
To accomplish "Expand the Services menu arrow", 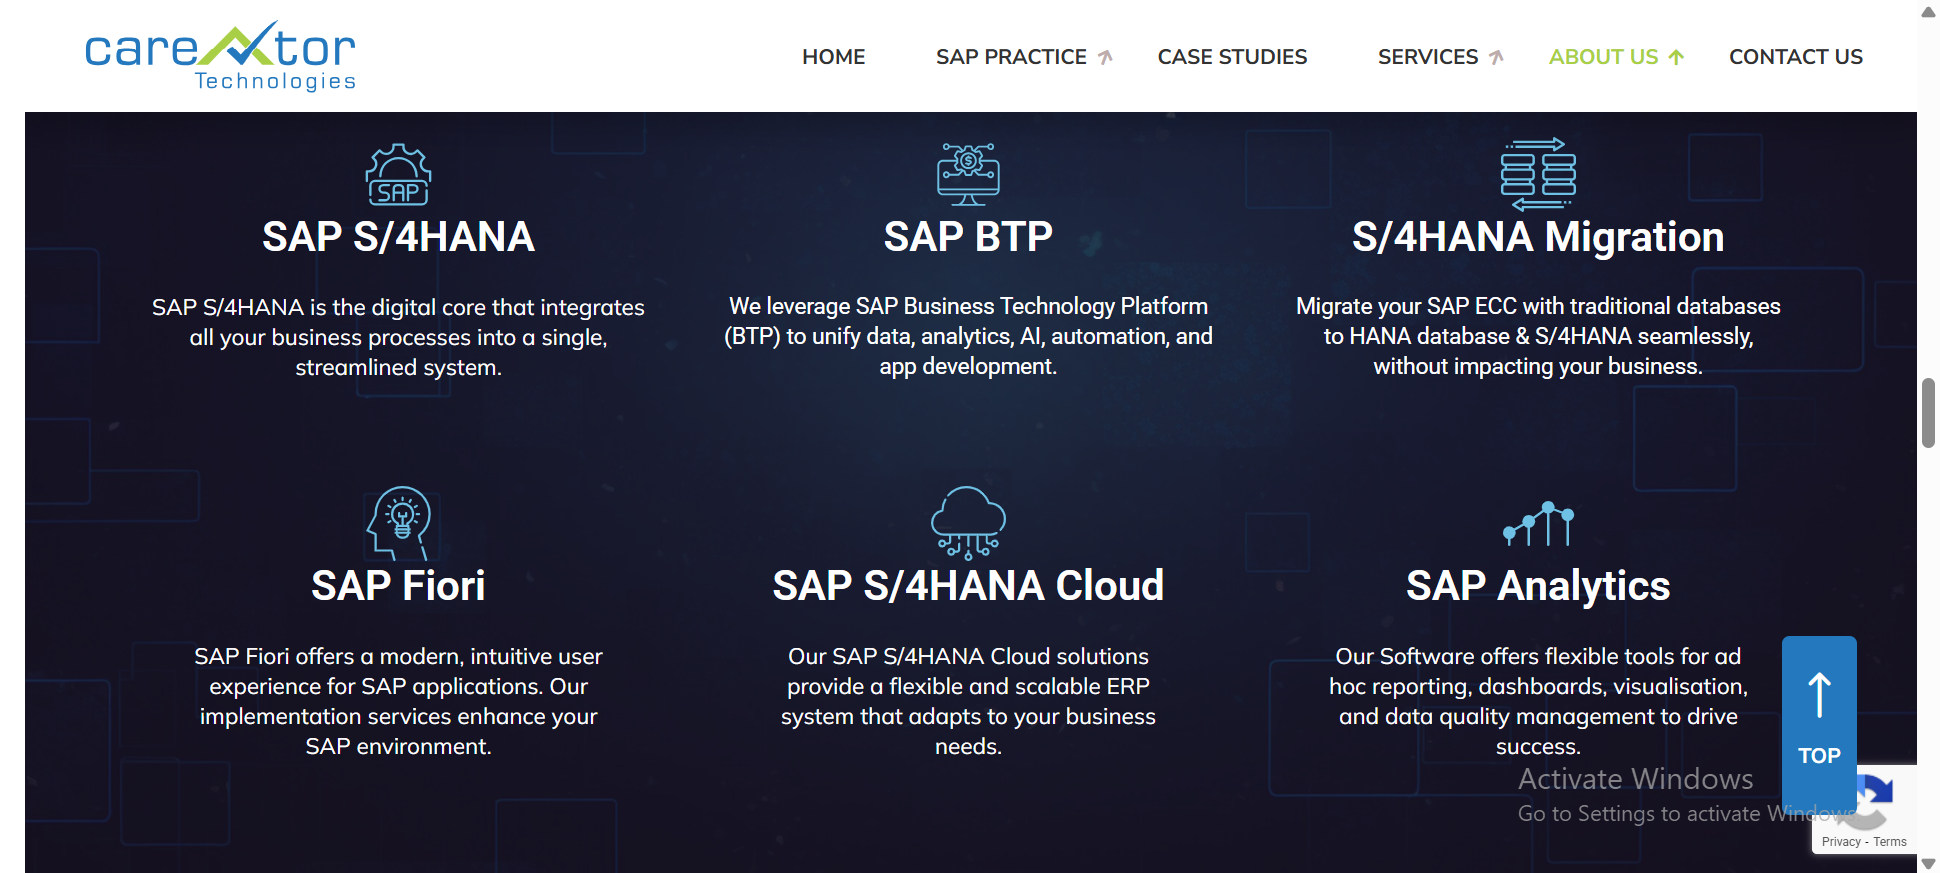I will point(1496,57).
